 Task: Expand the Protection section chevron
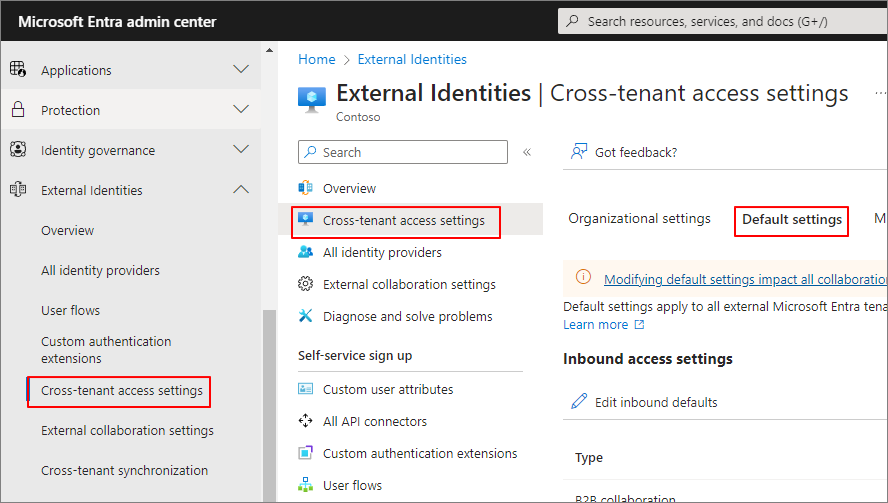tap(241, 109)
